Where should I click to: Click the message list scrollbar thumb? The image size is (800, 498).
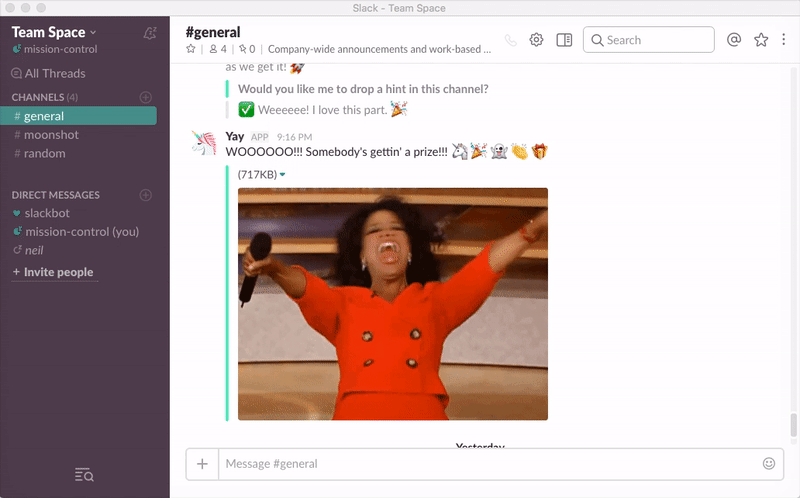pyautogui.click(x=793, y=425)
